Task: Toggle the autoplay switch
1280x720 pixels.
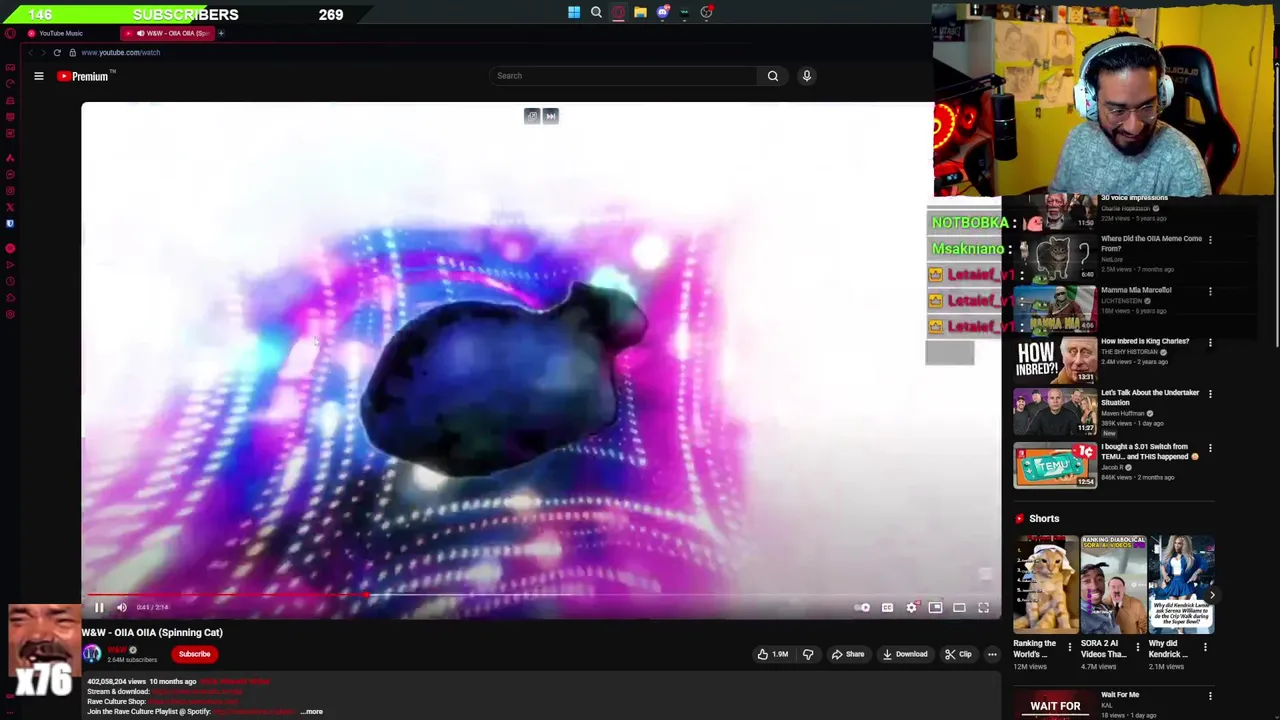Action: tap(863, 607)
